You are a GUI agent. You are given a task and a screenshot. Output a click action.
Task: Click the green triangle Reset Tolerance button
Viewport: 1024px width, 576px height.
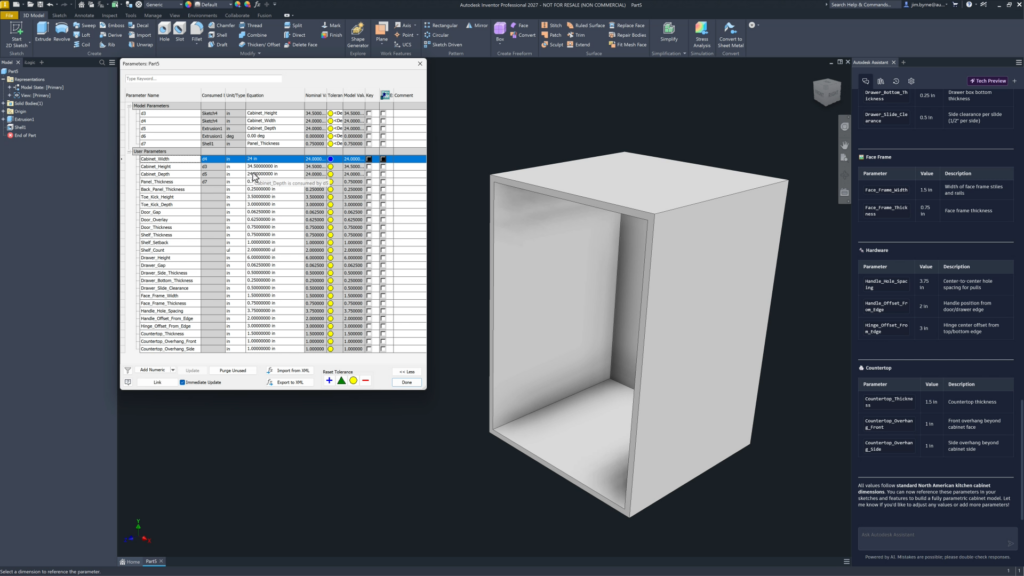click(341, 381)
